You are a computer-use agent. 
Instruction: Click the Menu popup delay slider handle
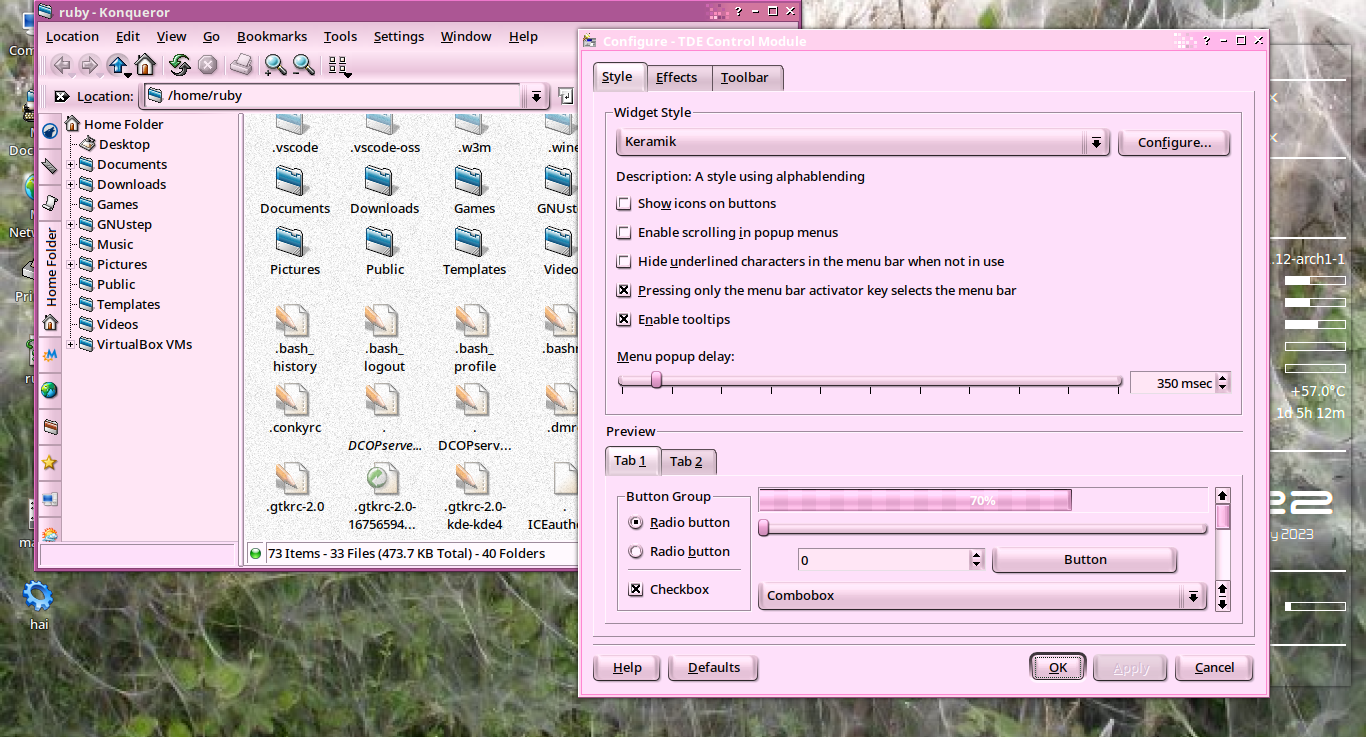[656, 380]
